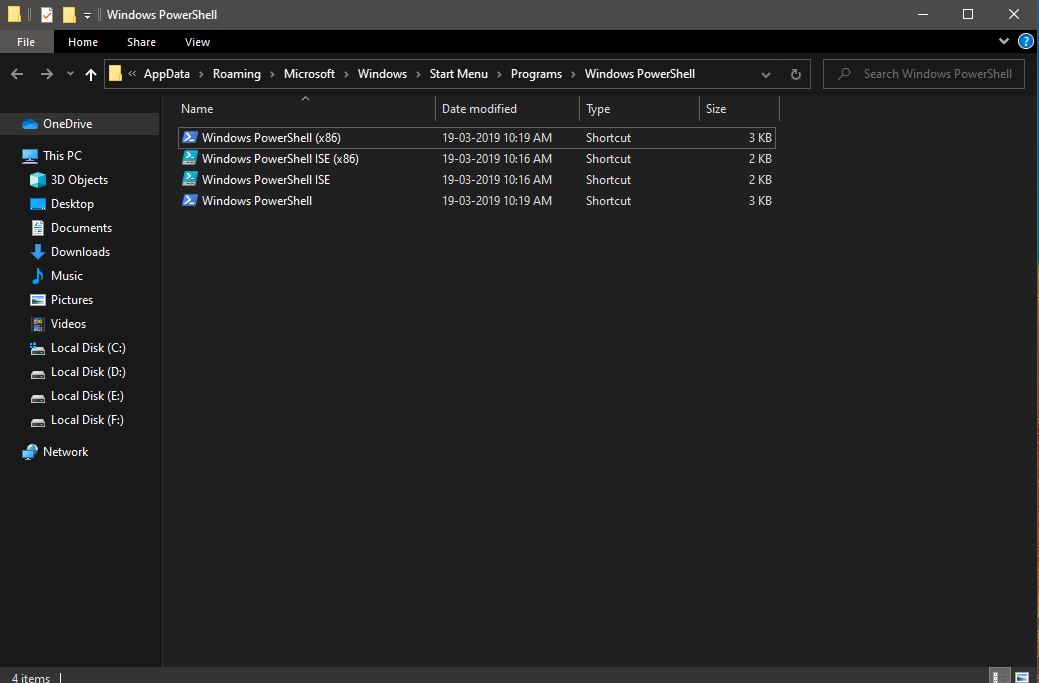Select the 3D Objects folder icon
The height and width of the screenshot is (683, 1039).
click(x=38, y=180)
